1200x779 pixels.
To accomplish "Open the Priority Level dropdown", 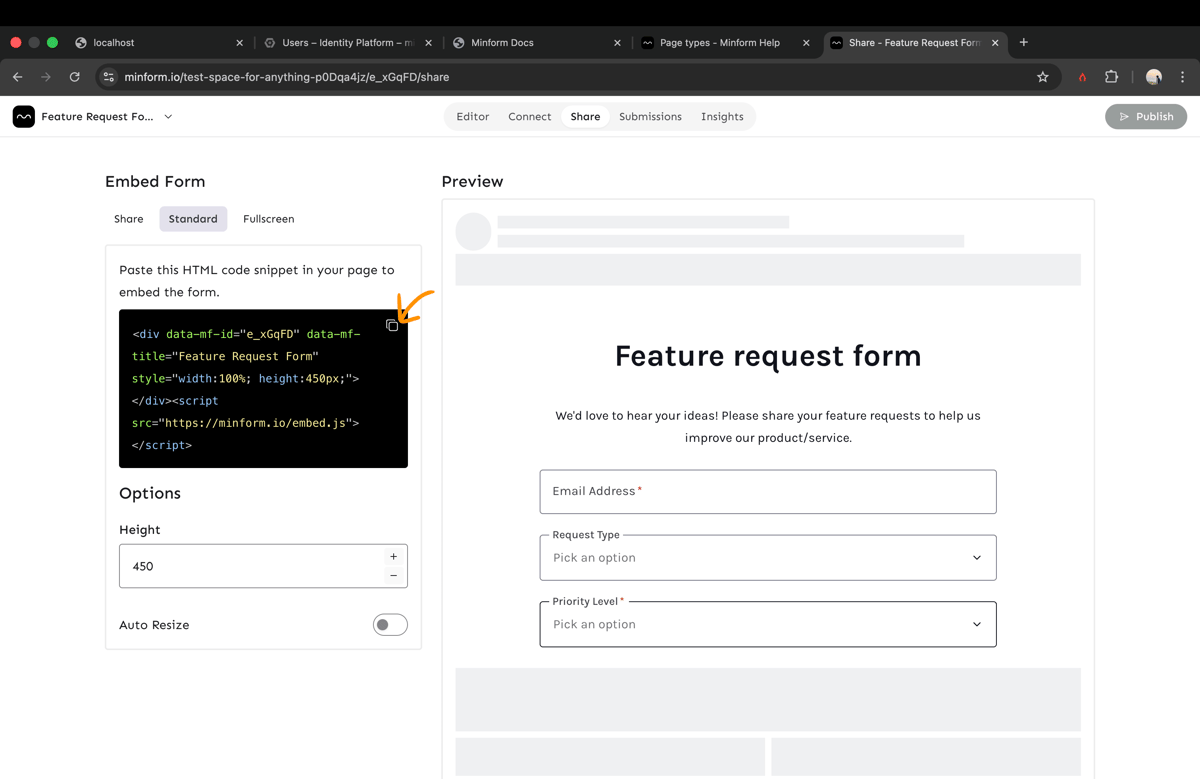I will [767, 625].
